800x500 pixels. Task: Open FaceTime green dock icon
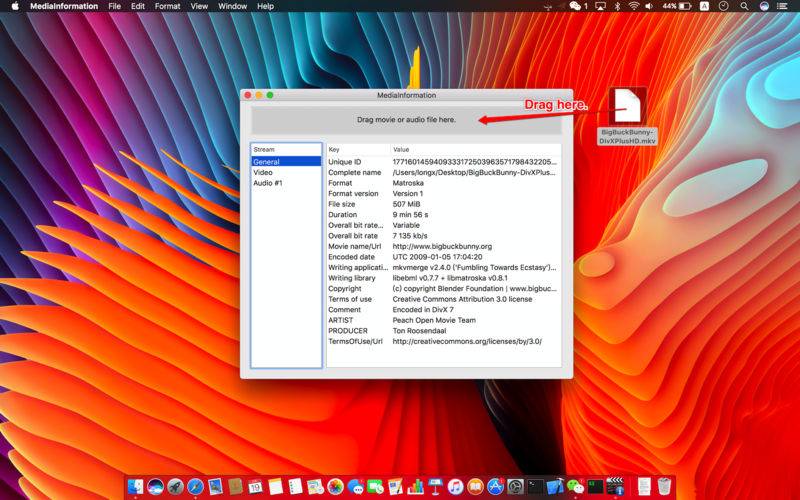[376, 486]
